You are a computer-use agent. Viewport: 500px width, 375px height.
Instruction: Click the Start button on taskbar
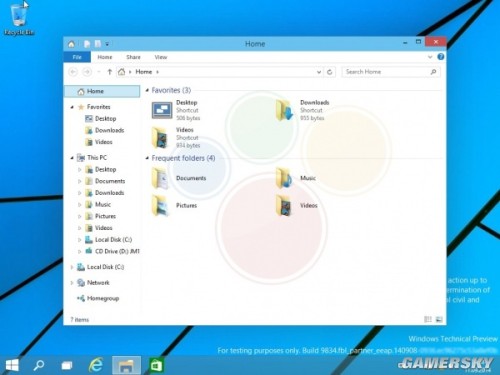pyautogui.click(x=12, y=365)
